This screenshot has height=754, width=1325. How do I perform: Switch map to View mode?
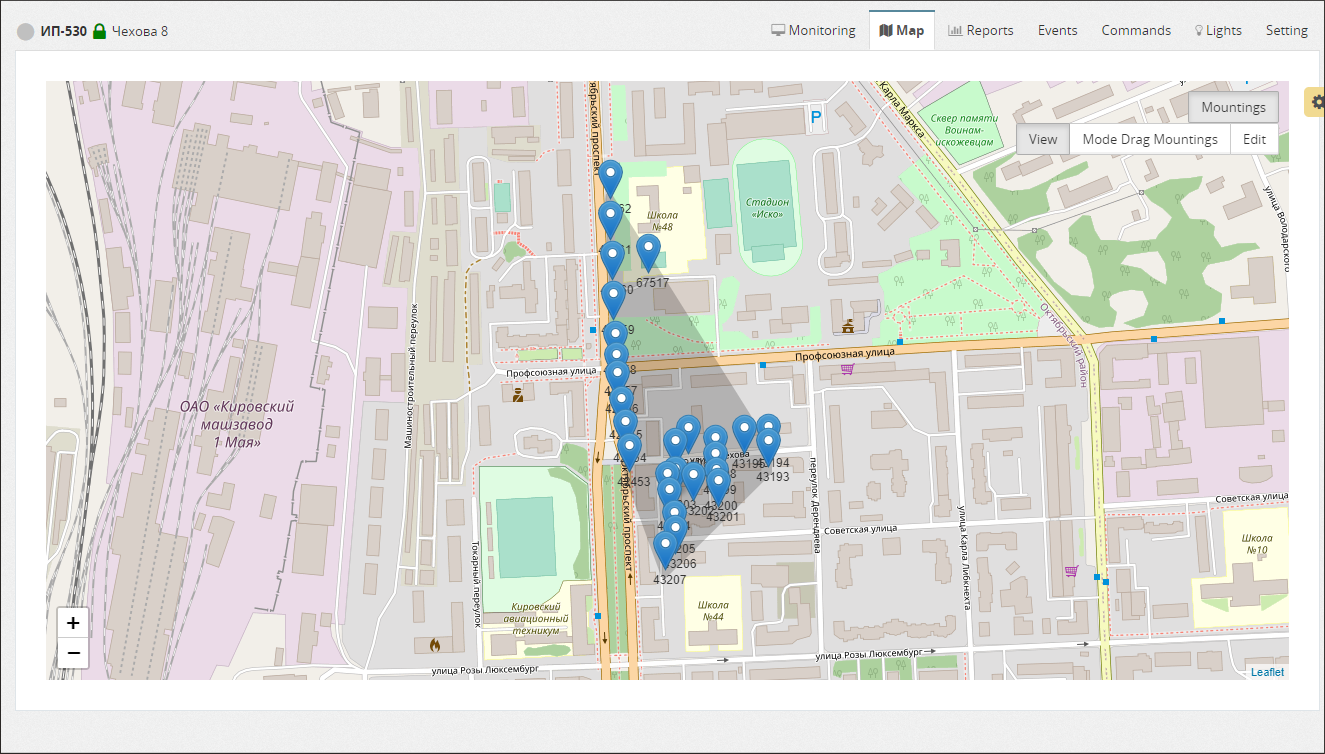[1042, 139]
